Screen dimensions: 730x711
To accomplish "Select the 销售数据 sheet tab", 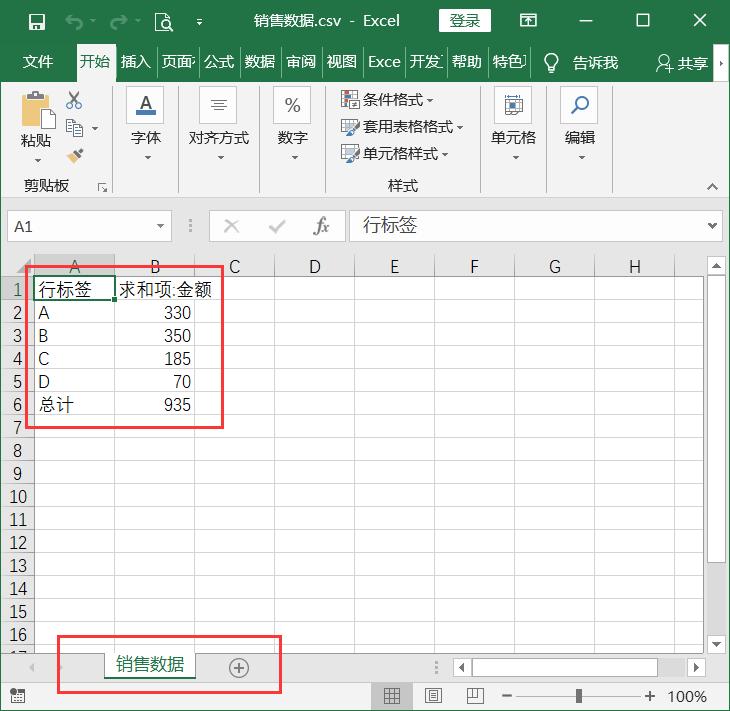I will [x=150, y=664].
